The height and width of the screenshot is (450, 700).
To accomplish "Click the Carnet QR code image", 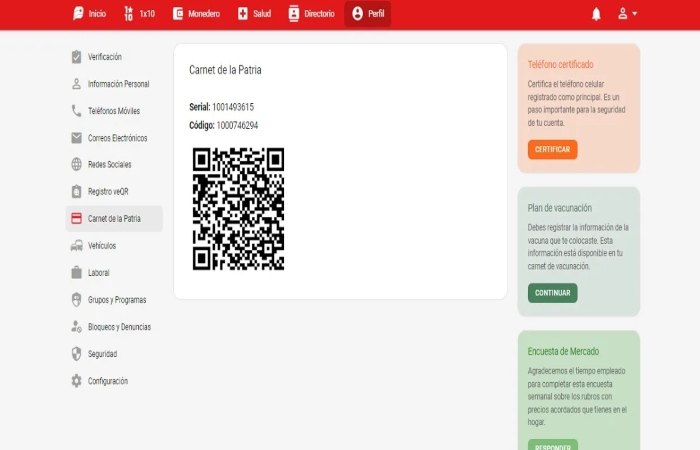I will tap(238, 209).
